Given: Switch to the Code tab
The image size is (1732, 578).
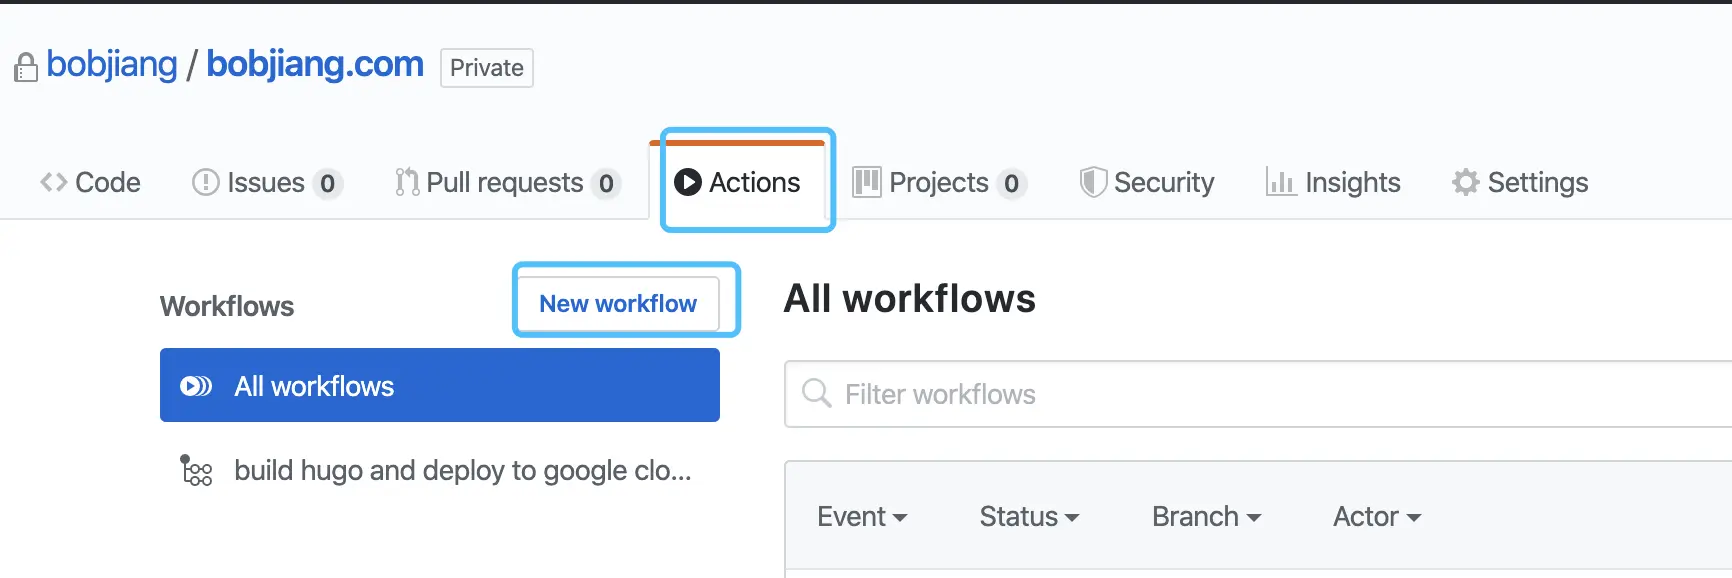Looking at the screenshot, I should [90, 182].
